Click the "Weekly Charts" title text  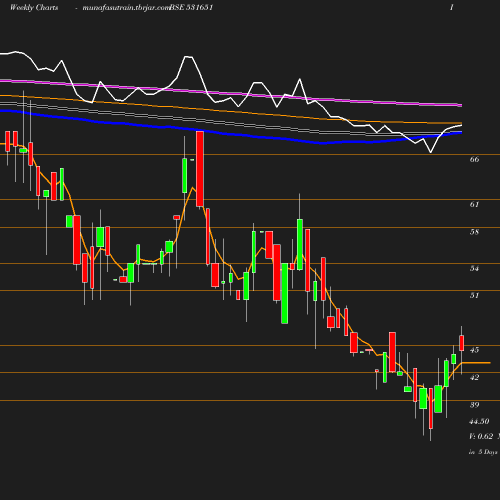[x=34, y=7]
